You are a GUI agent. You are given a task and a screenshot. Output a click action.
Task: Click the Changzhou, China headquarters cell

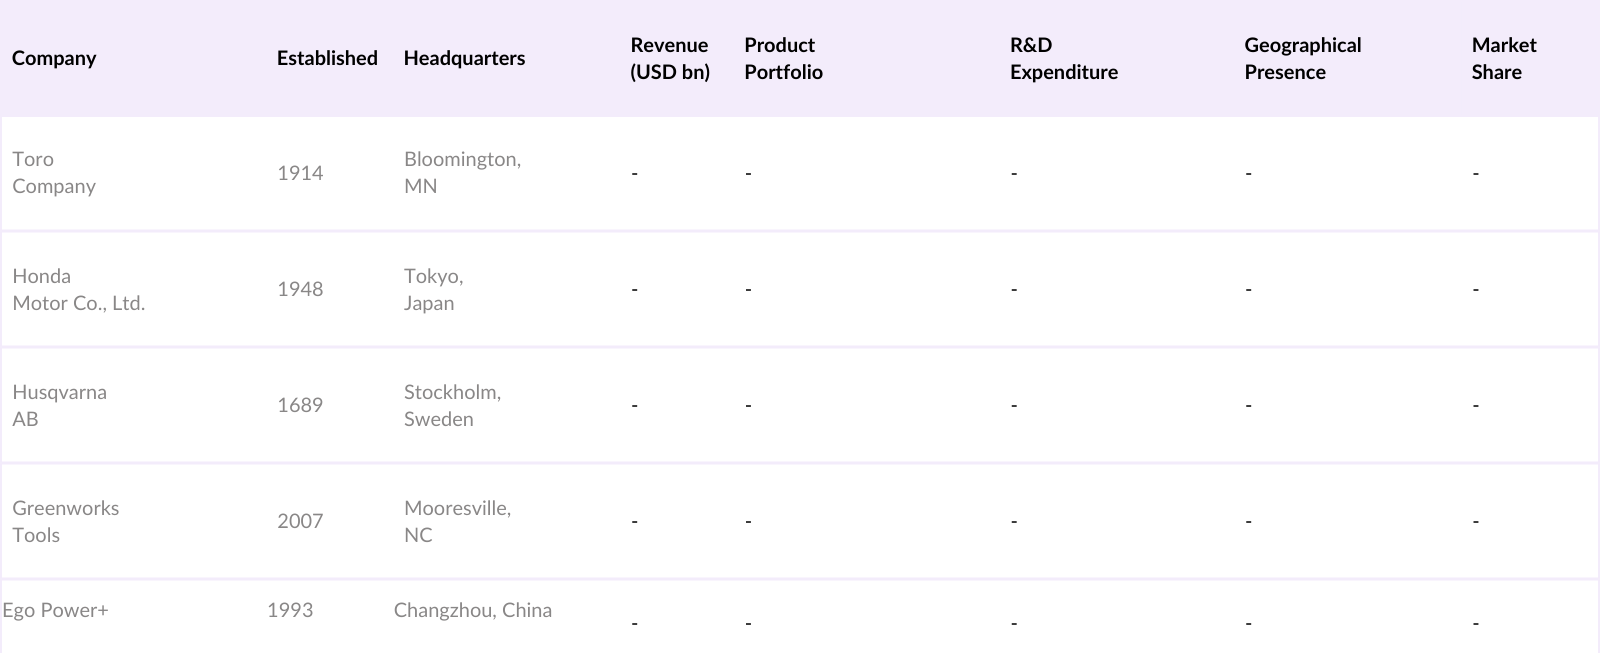point(472,610)
